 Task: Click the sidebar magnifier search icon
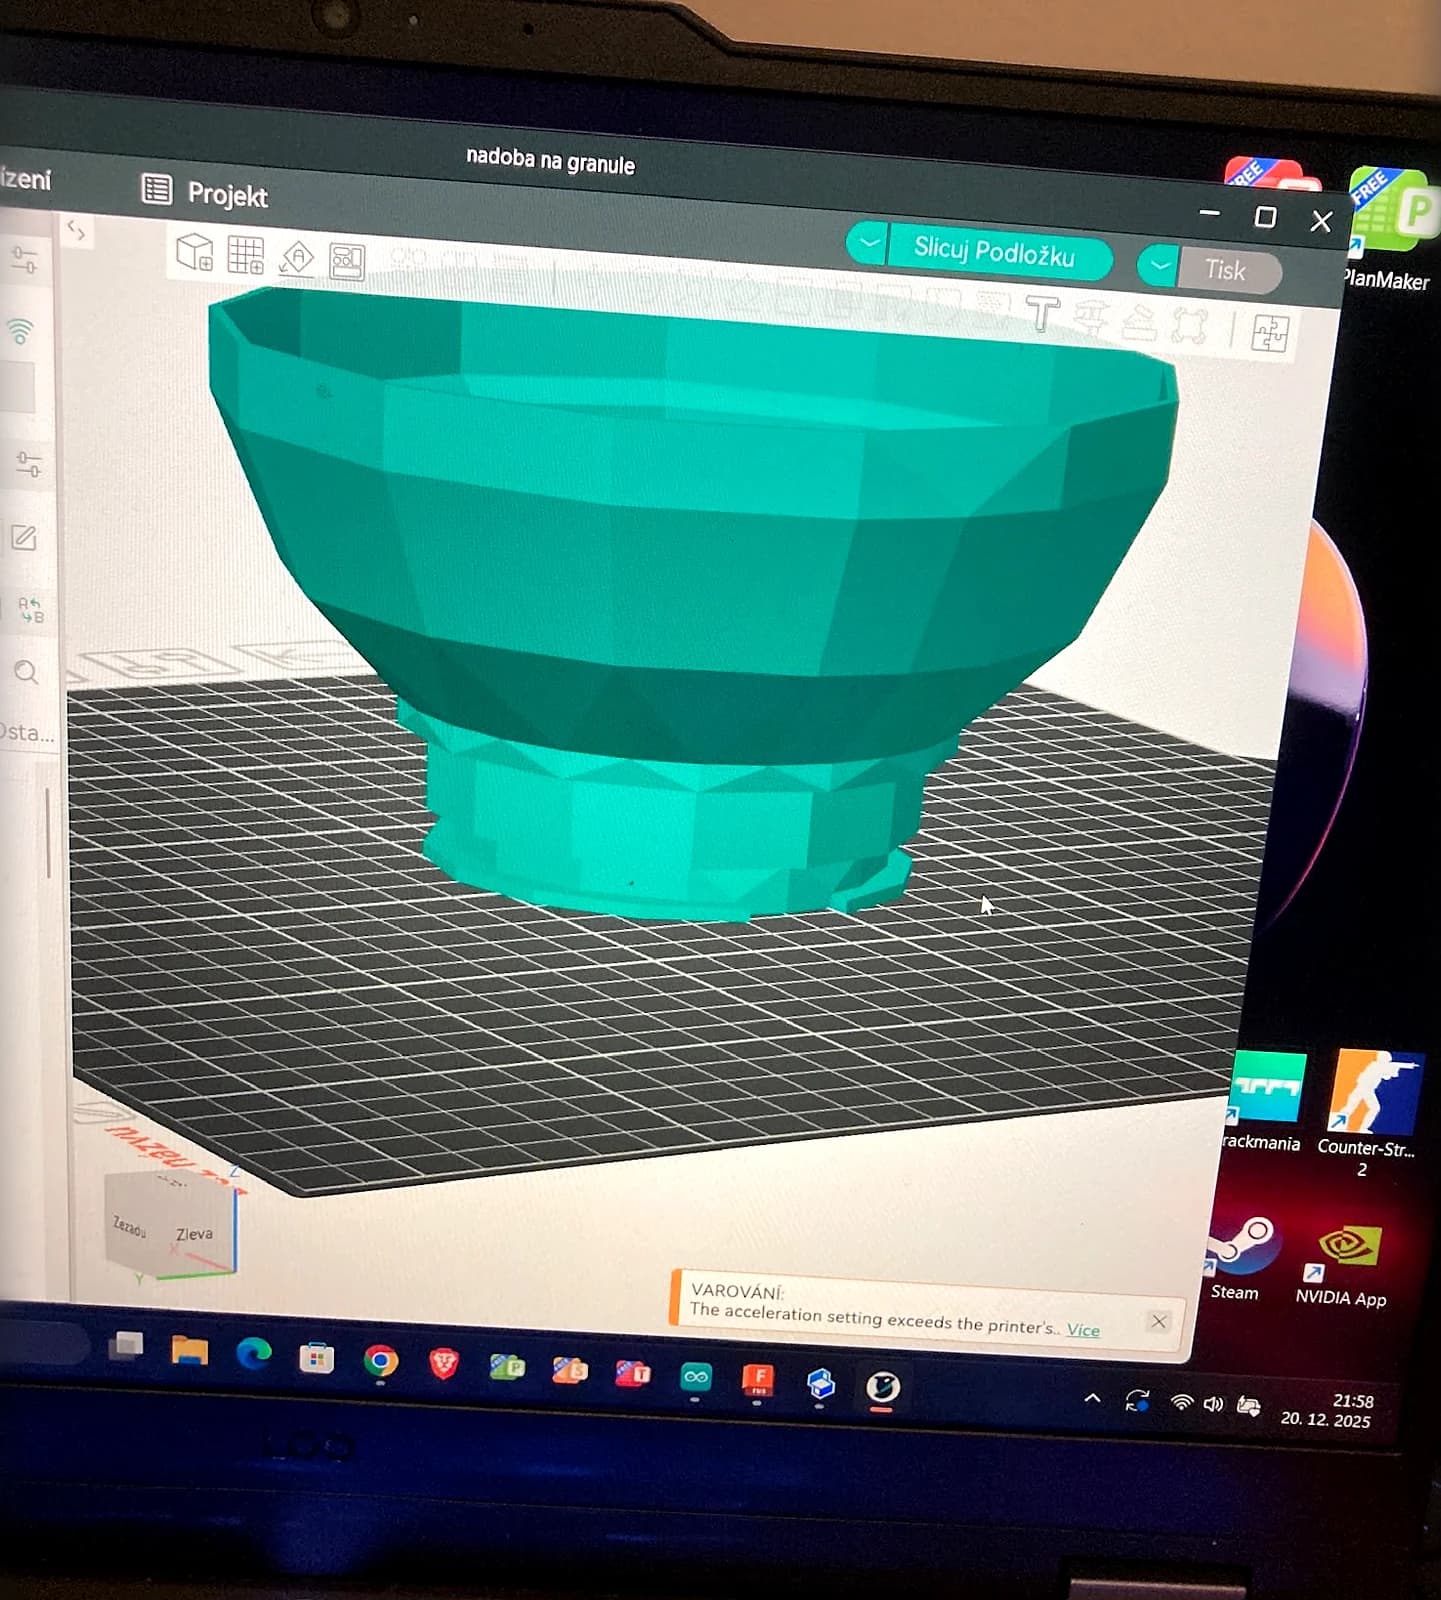(x=26, y=672)
